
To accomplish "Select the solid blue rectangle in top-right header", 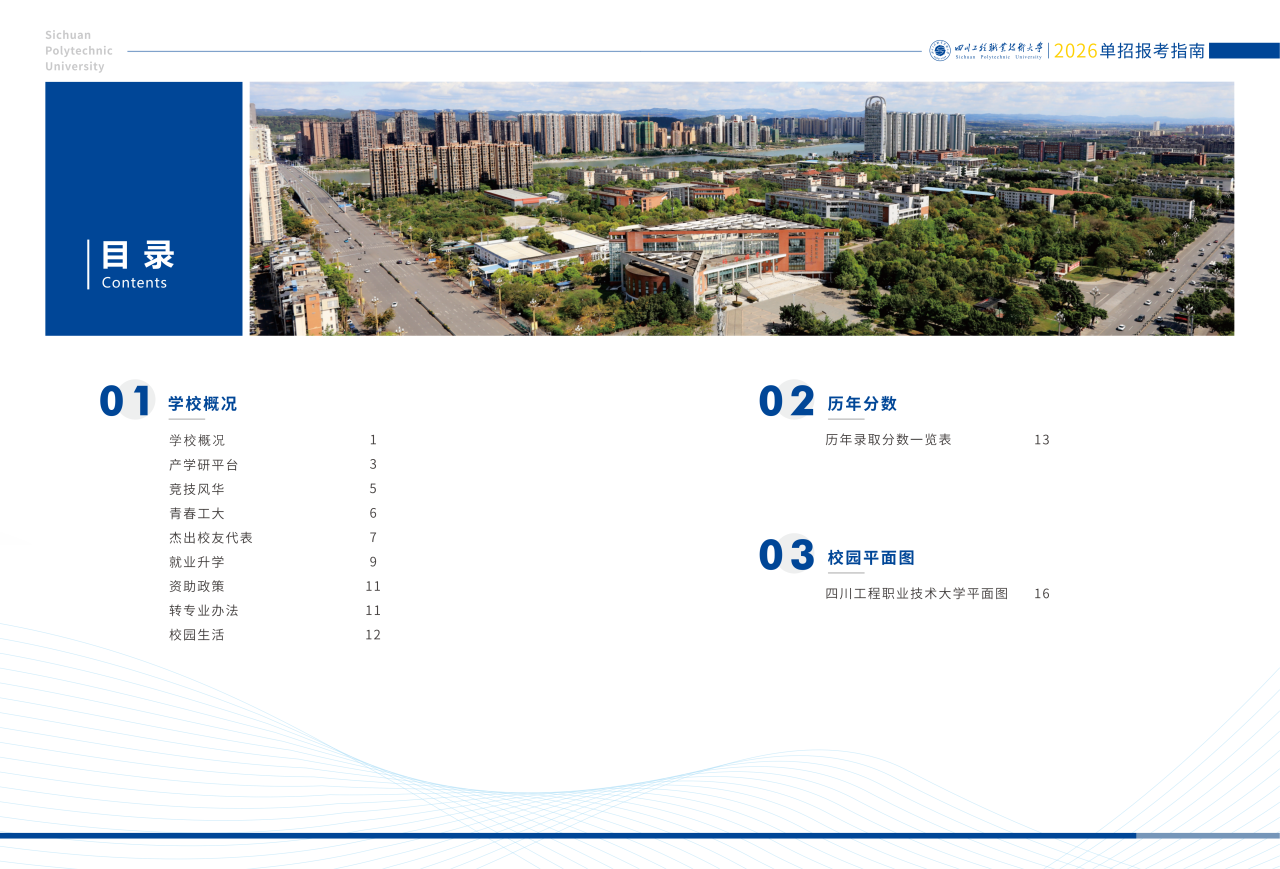I will click(x=1243, y=51).
